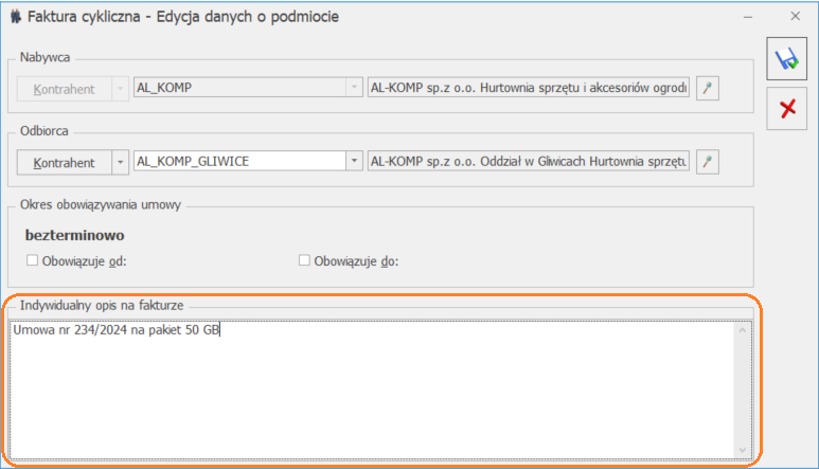Expand the Nabywca Kontrahent type dropdown arrow

120,89
